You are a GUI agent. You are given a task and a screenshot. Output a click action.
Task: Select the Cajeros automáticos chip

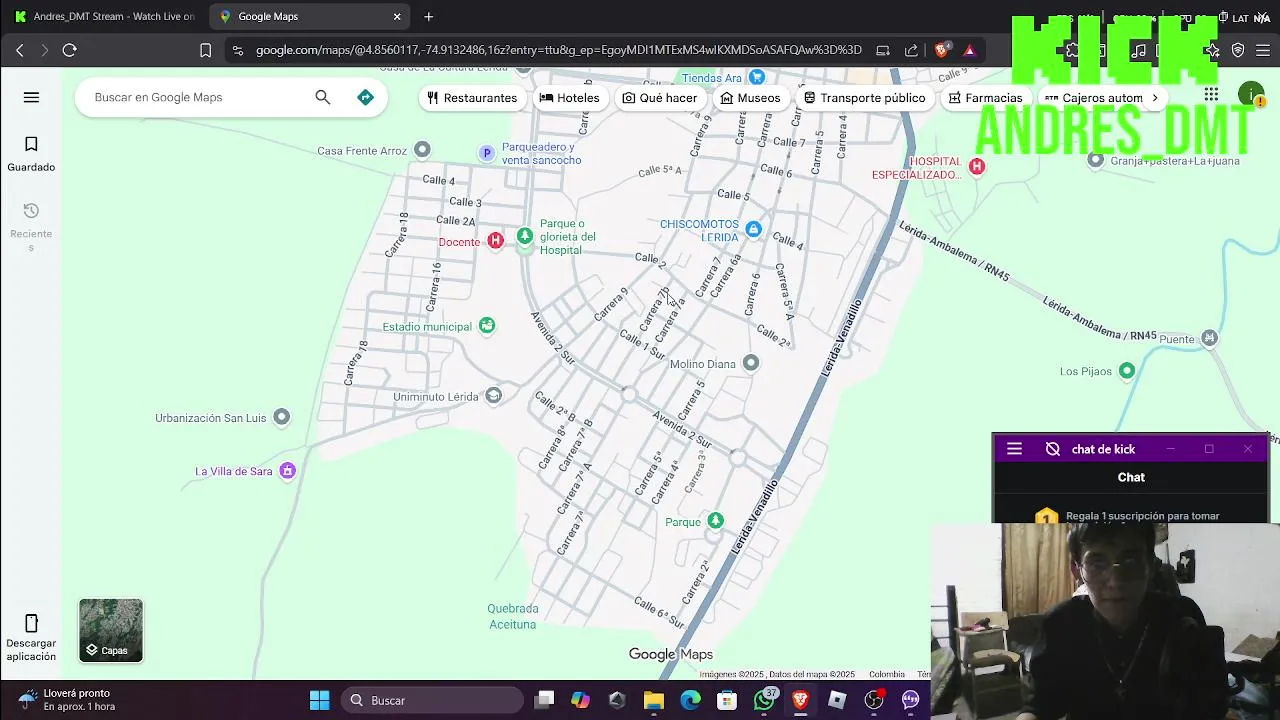[x=1093, y=98]
